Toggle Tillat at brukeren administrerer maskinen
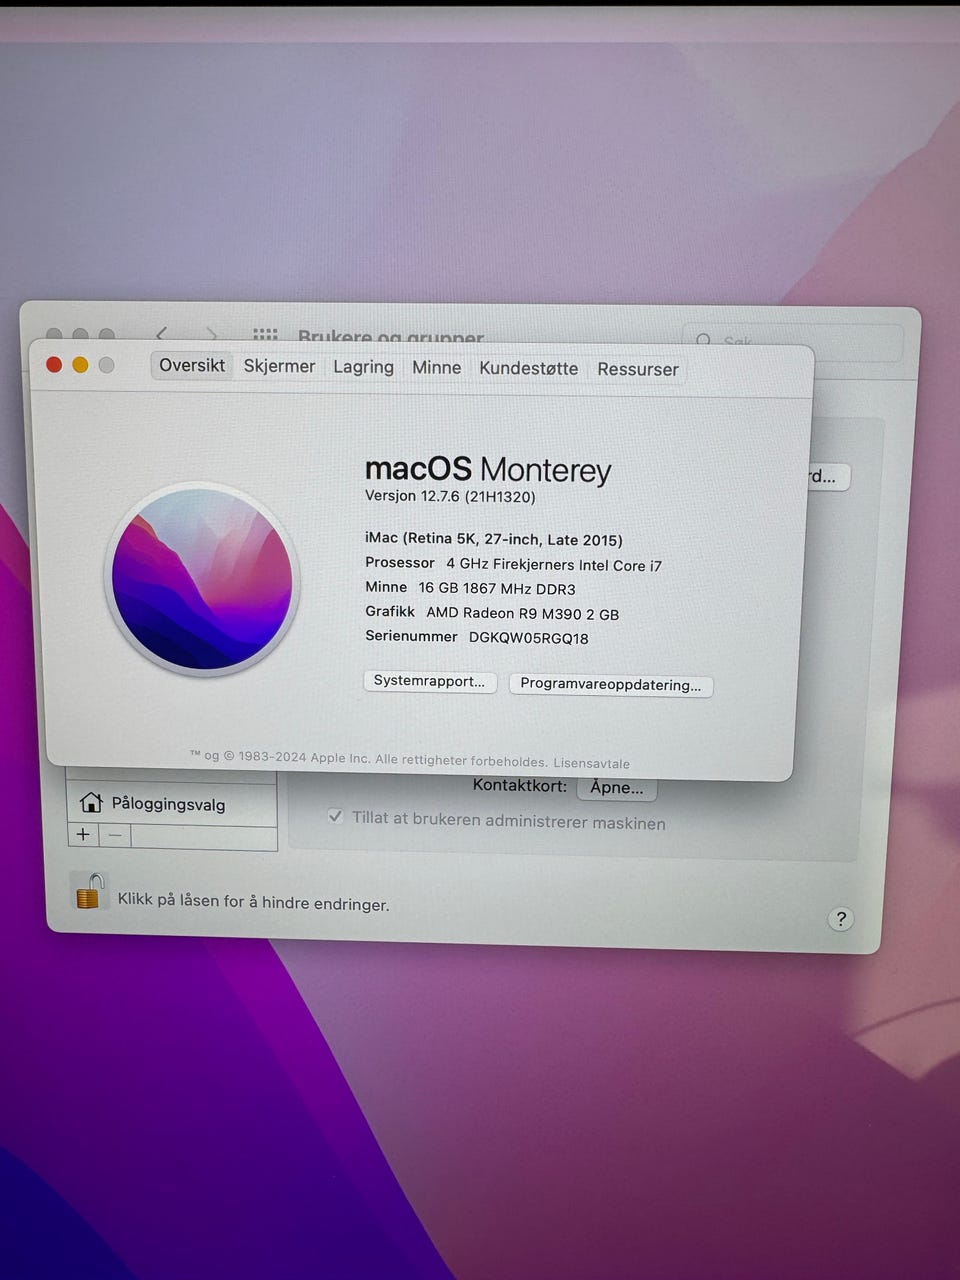Image resolution: width=960 pixels, height=1280 pixels. coord(336,816)
